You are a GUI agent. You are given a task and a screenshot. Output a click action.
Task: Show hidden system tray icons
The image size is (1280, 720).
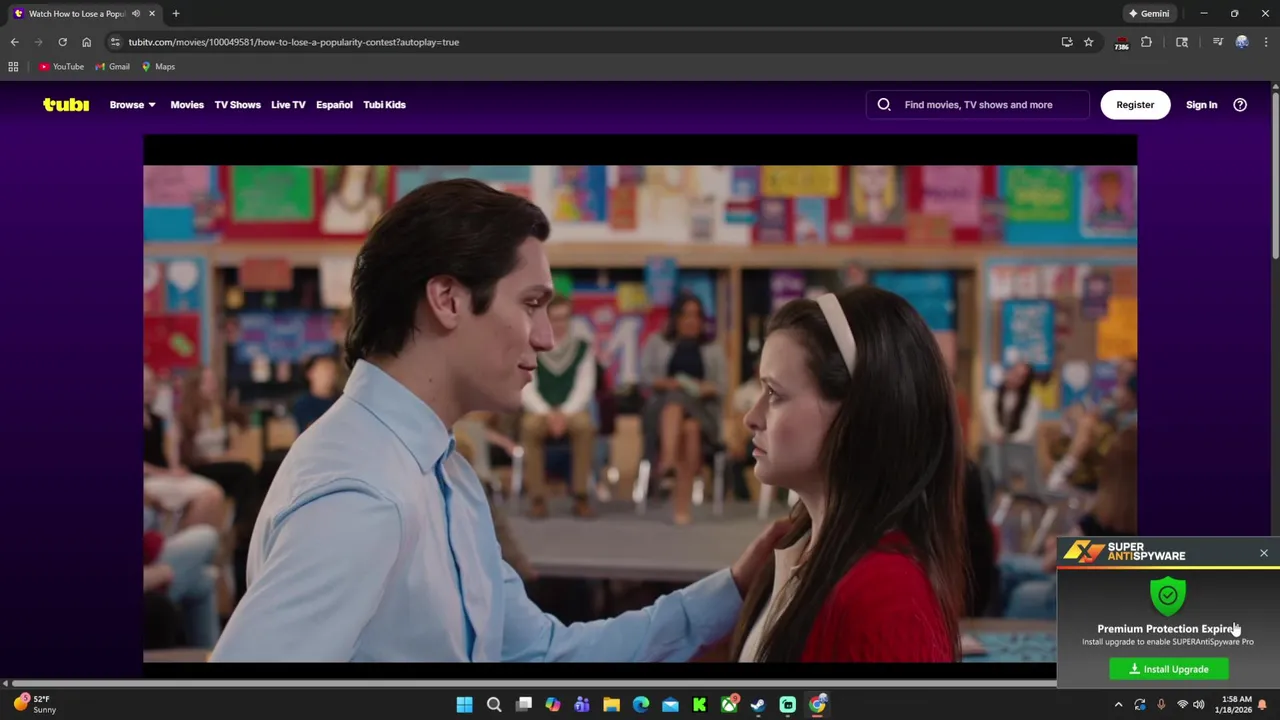pos(1119,705)
